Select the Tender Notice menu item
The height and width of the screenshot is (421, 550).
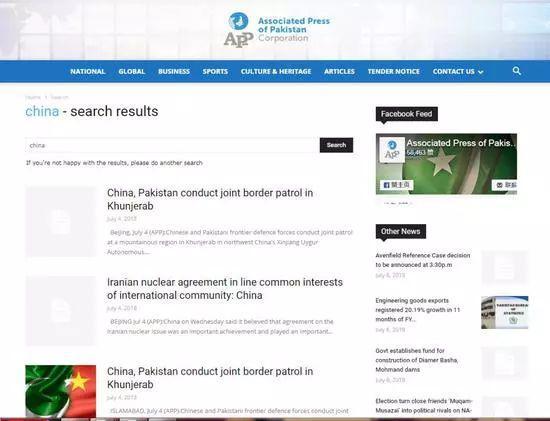pos(394,71)
